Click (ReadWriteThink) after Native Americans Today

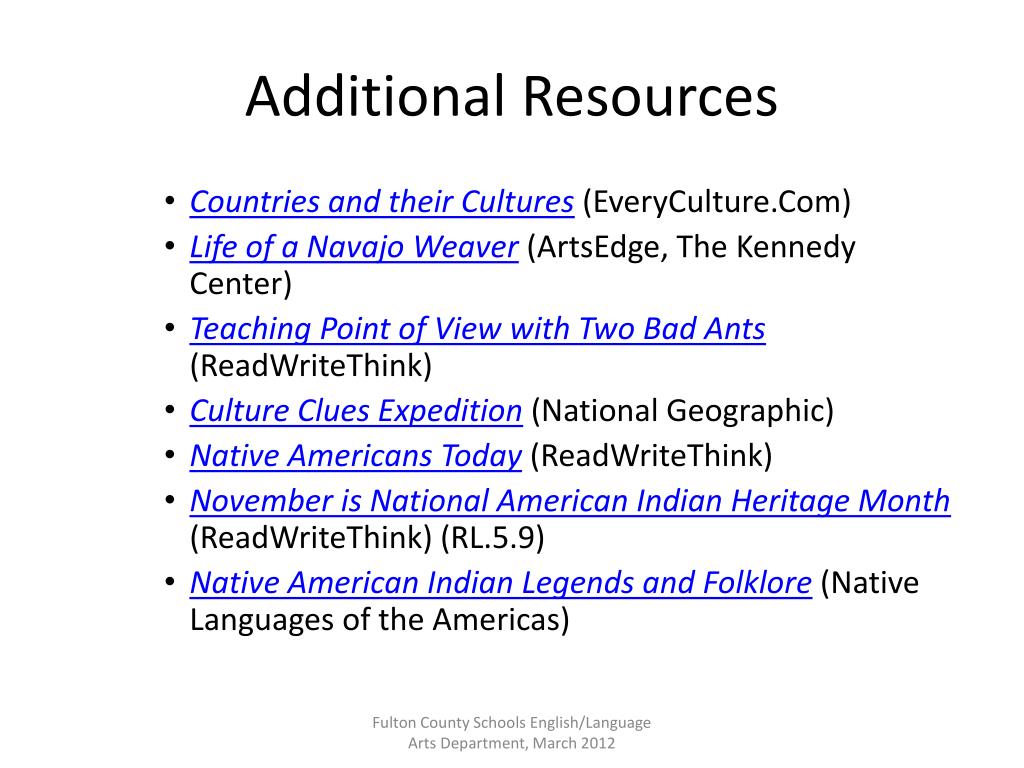point(651,456)
